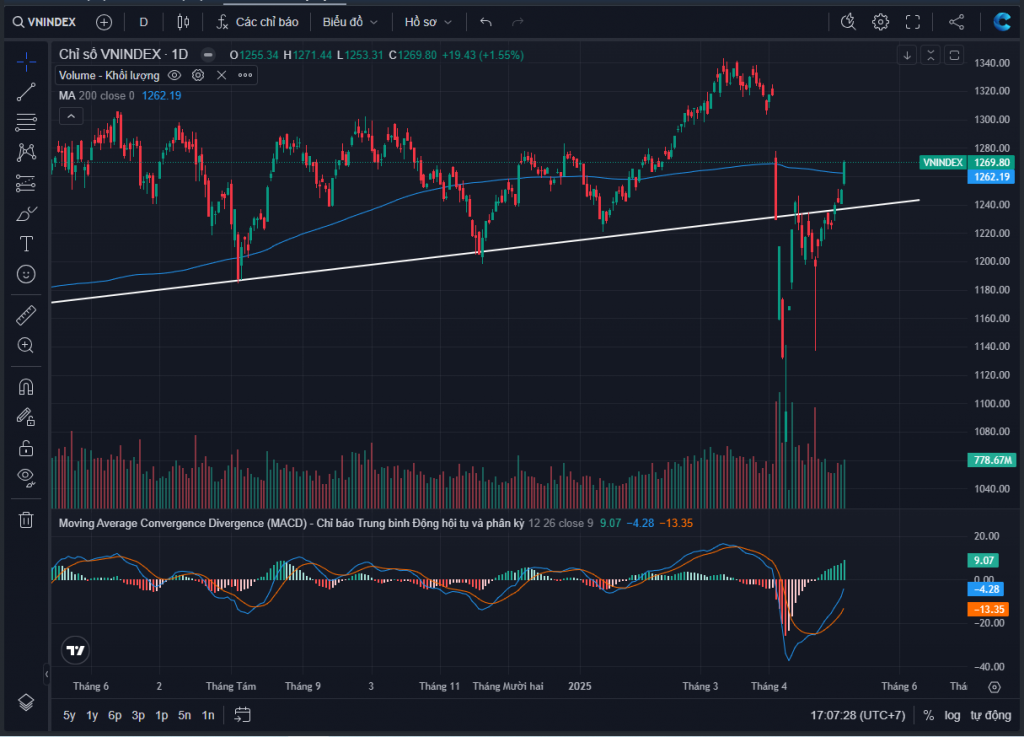Open the Biểu đồ dropdown
Viewport: 1024px width, 737px height.
click(x=350, y=22)
